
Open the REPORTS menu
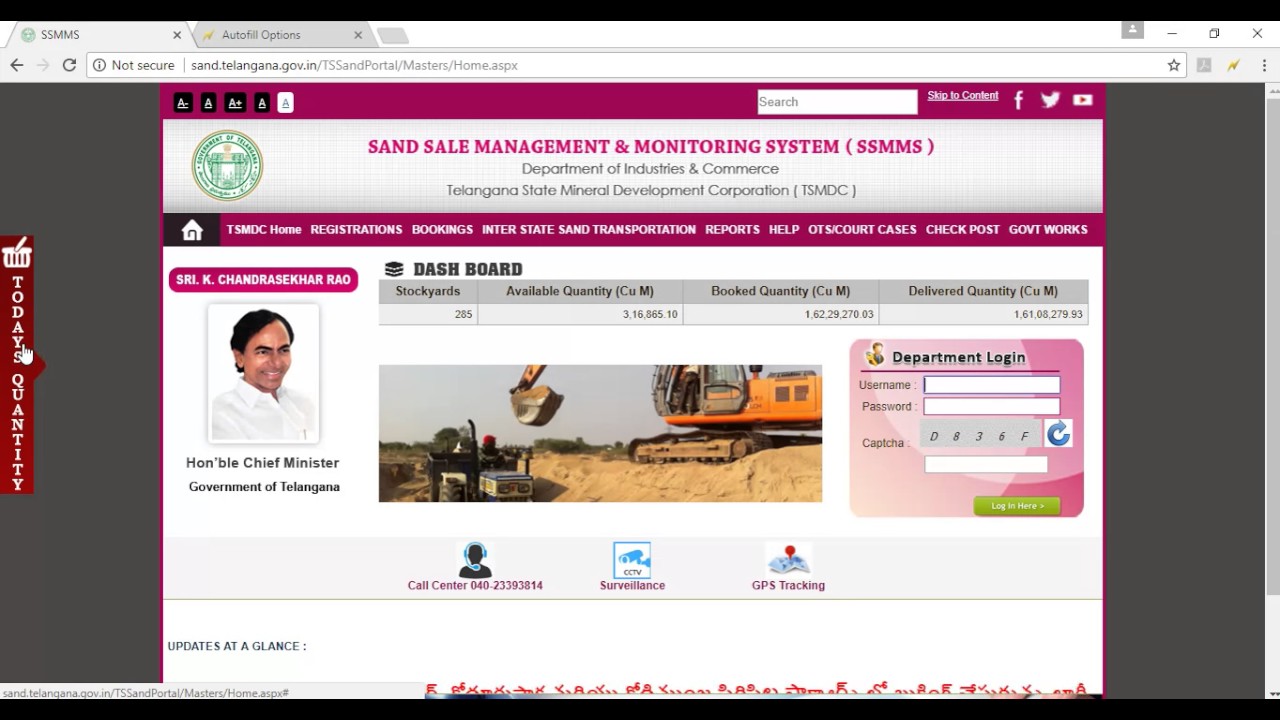click(x=732, y=230)
